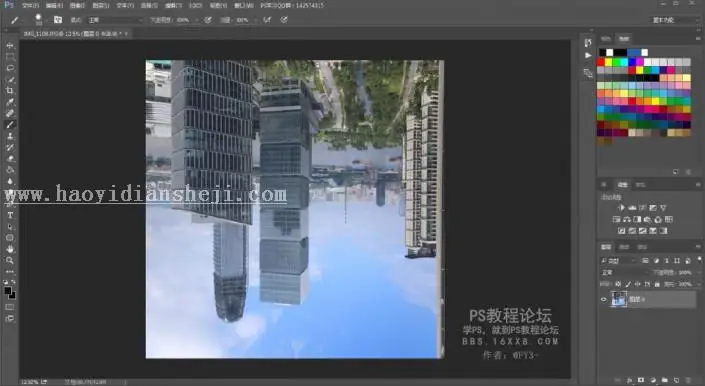Open the Actions panel play icon
Image resolution: width=705 pixels, height=386 pixels.
click(x=588, y=55)
